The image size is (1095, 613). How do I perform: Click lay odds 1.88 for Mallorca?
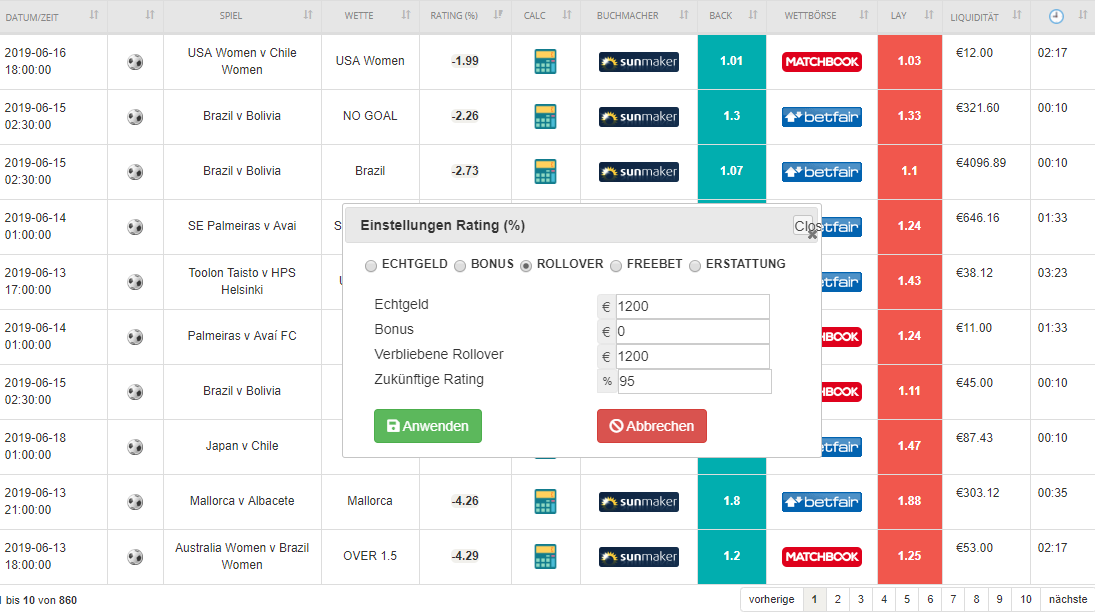pos(909,501)
